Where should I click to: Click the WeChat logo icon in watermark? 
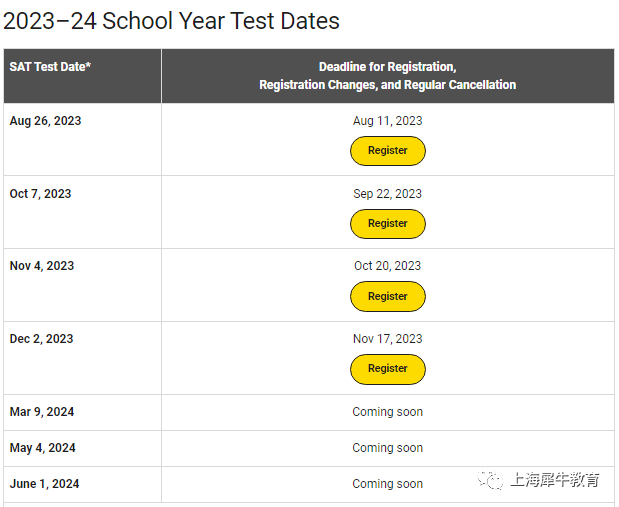coord(490,480)
